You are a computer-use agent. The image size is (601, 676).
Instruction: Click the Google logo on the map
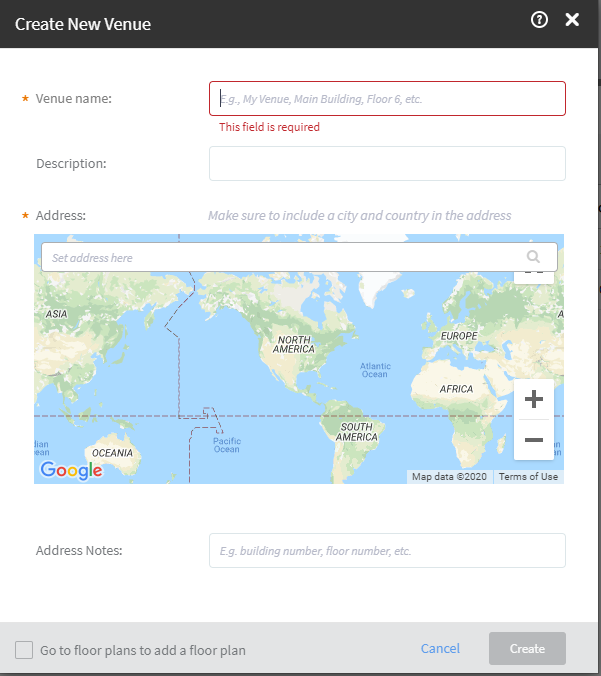coord(71,470)
